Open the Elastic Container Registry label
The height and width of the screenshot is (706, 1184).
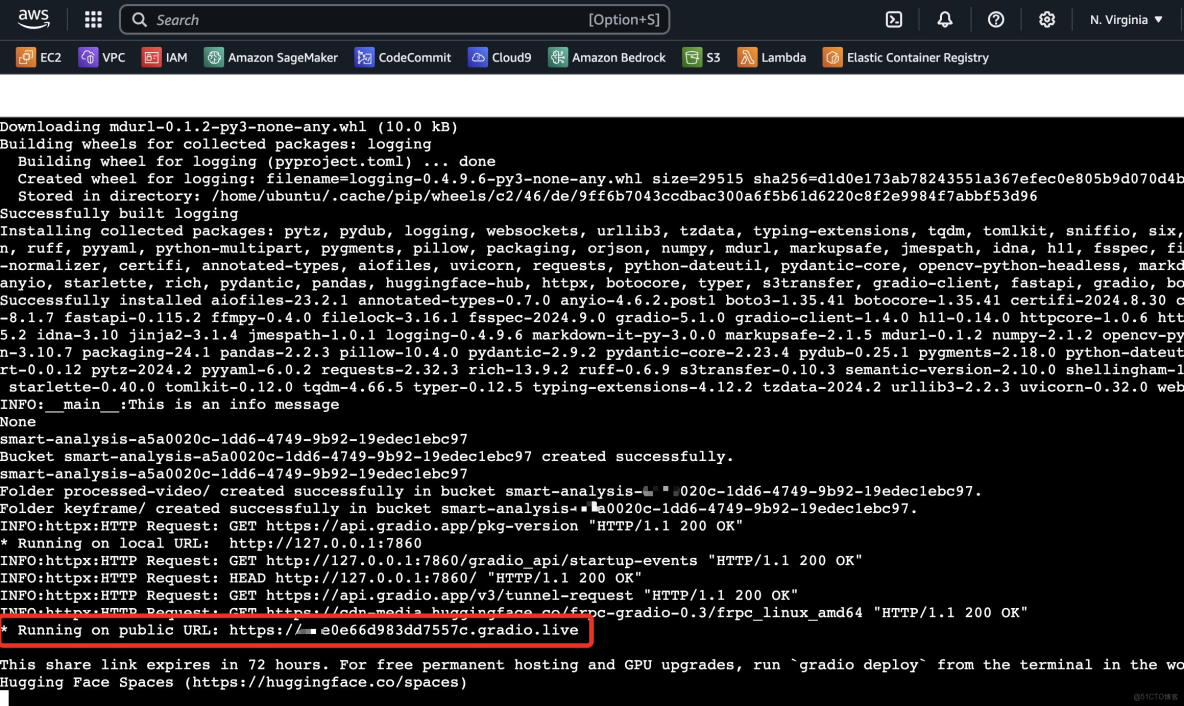[917, 57]
